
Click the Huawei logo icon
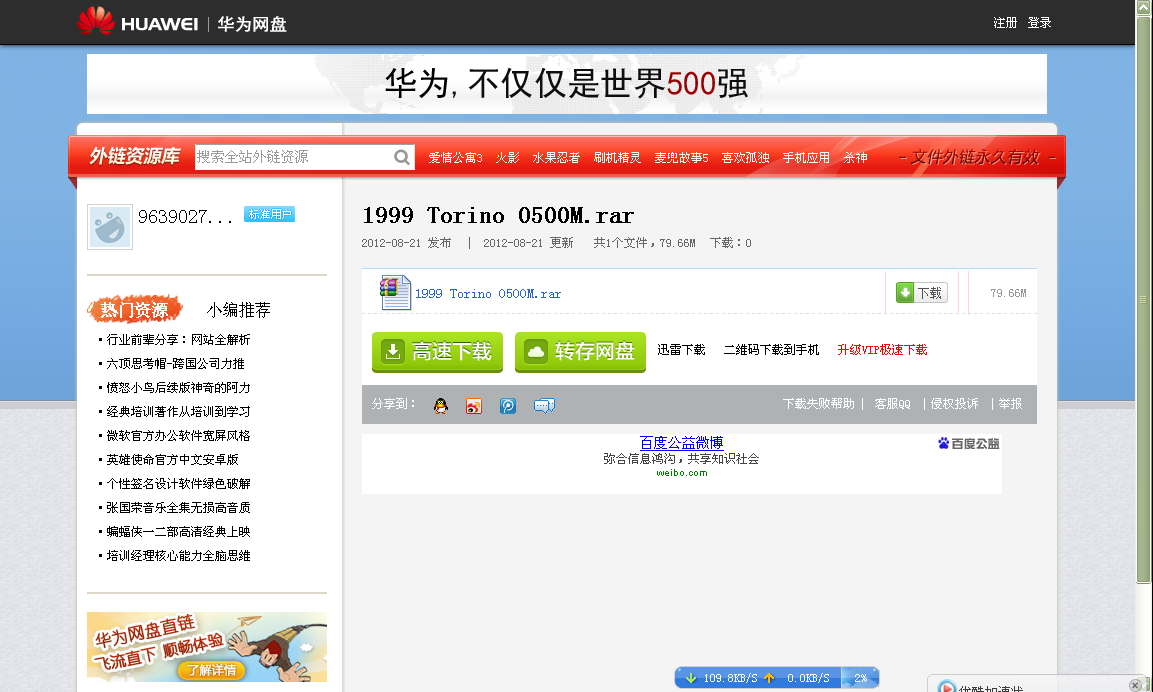pos(96,21)
